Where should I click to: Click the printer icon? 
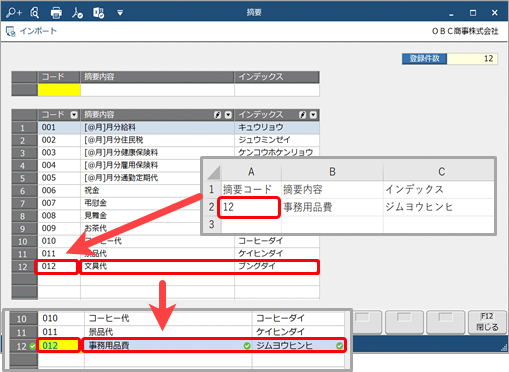click(x=56, y=13)
